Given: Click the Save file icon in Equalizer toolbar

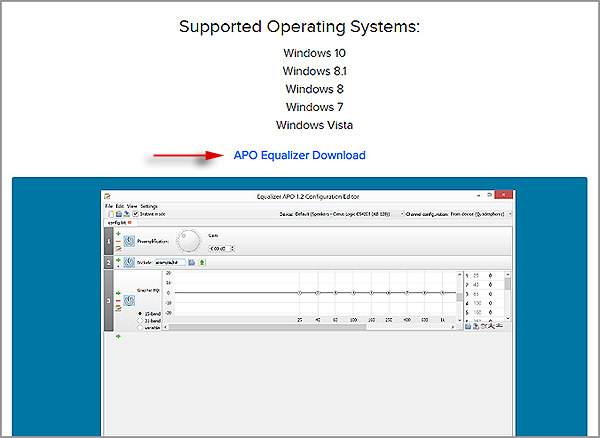Looking at the screenshot, I should click(x=126, y=214).
